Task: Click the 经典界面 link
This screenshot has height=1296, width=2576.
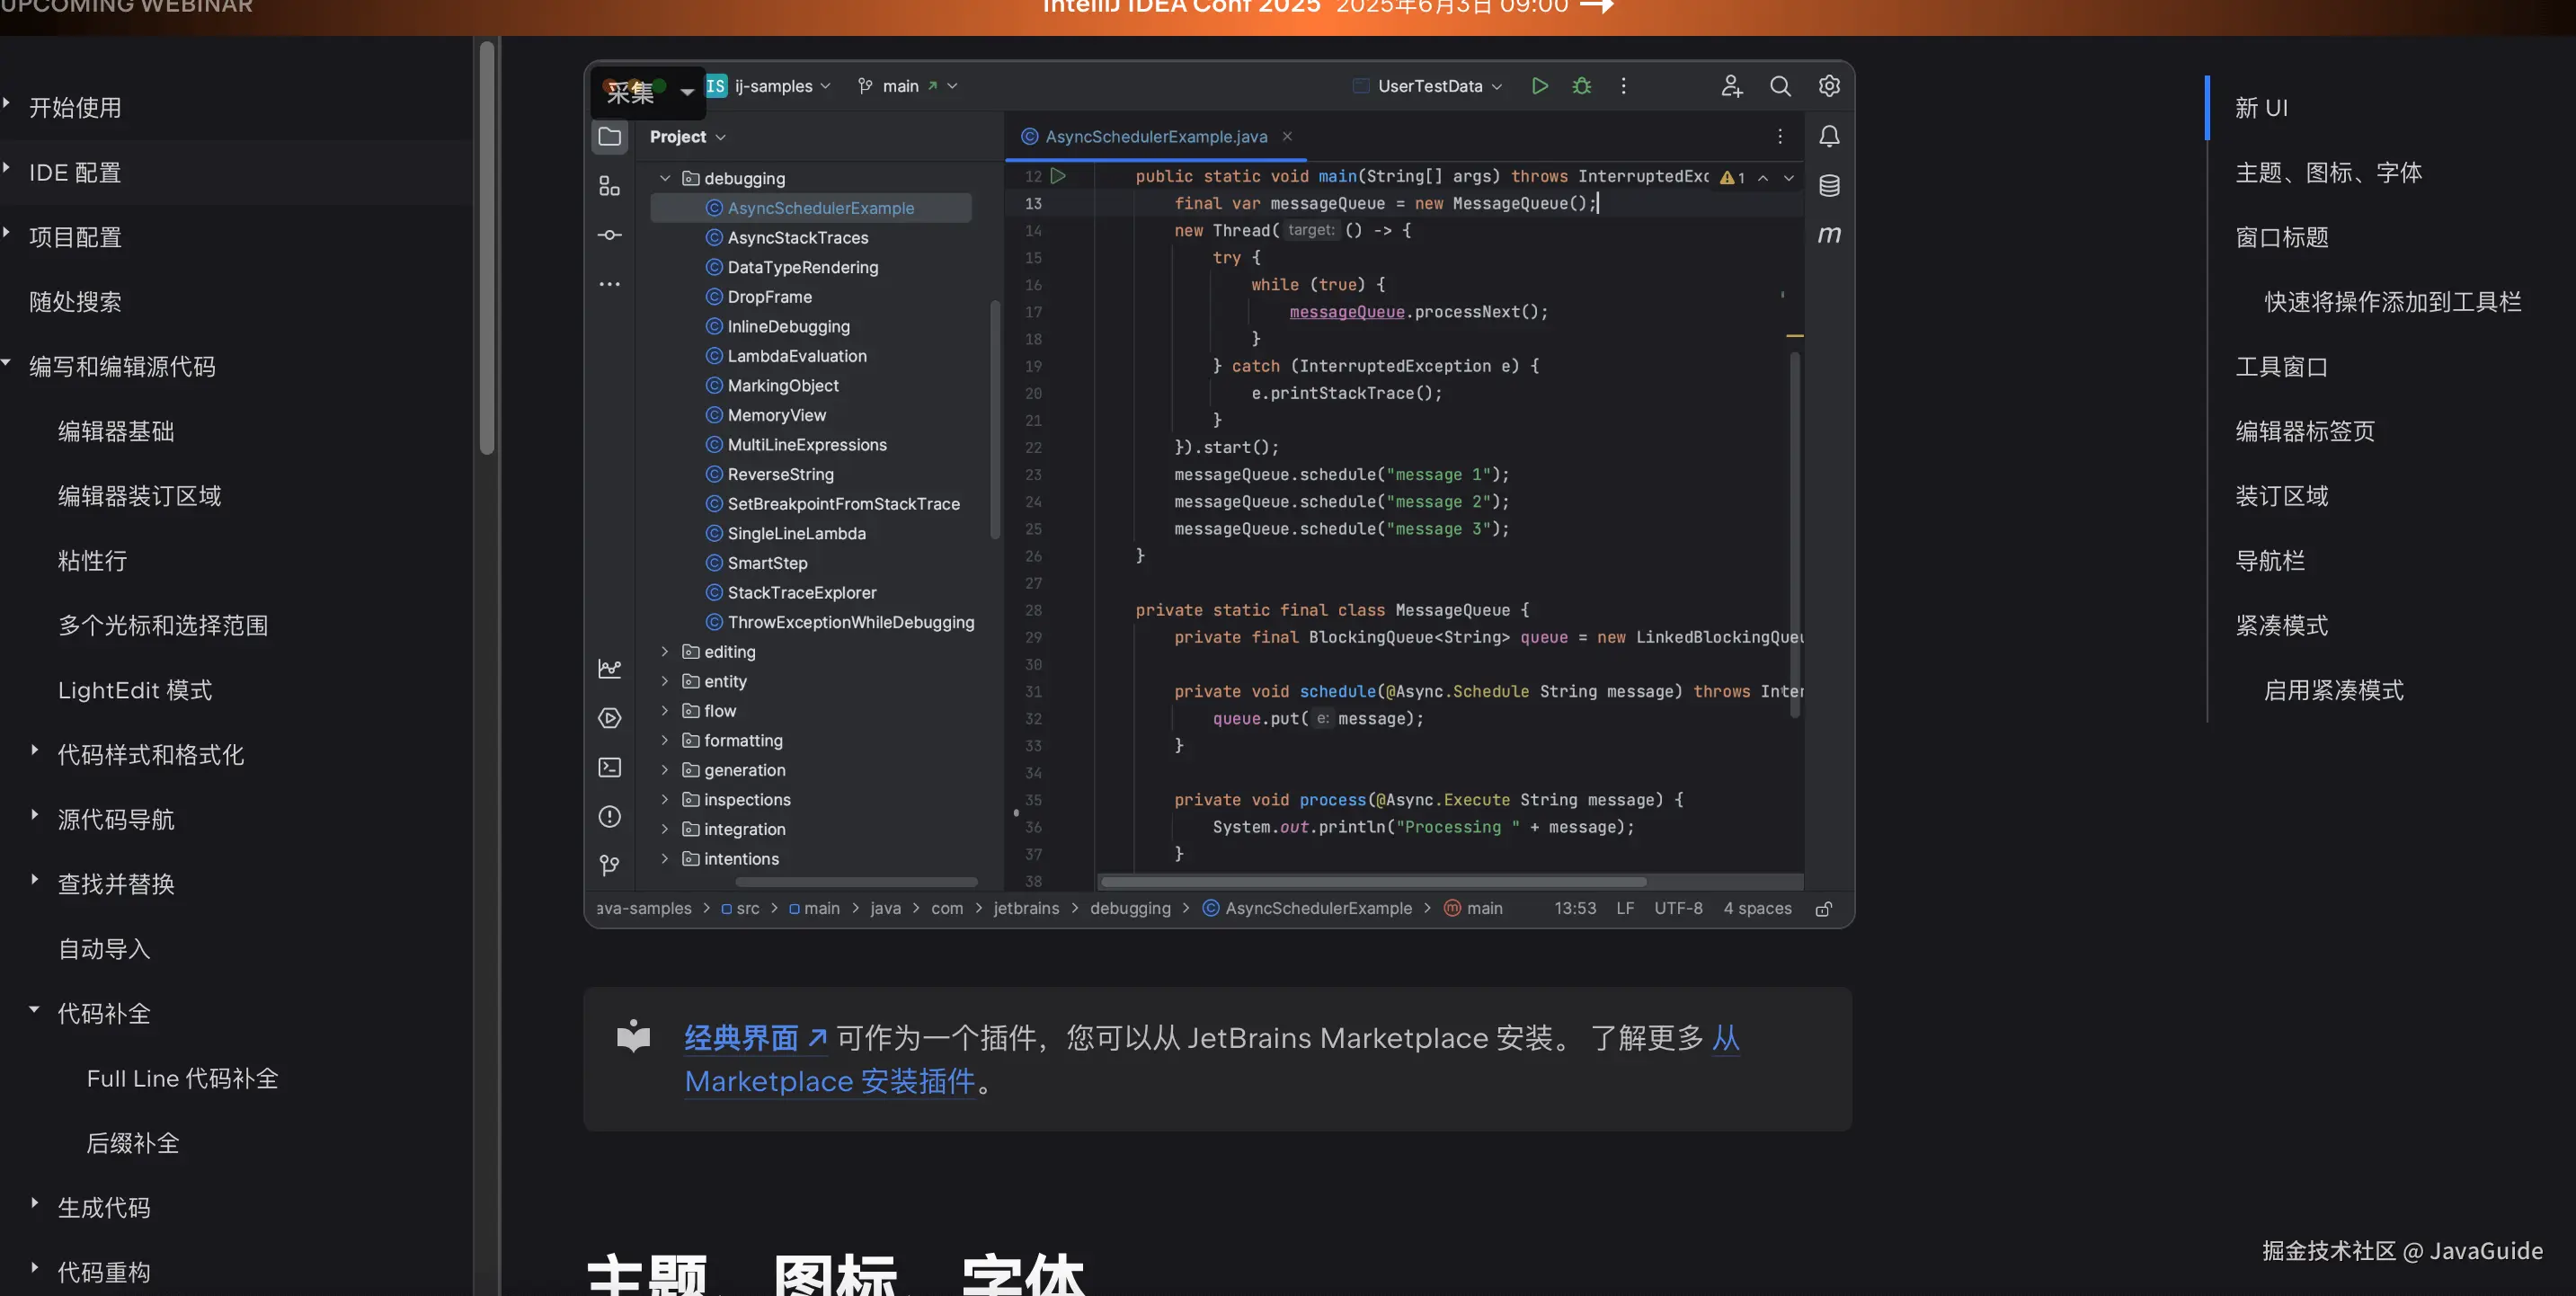Action: click(741, 1038)
